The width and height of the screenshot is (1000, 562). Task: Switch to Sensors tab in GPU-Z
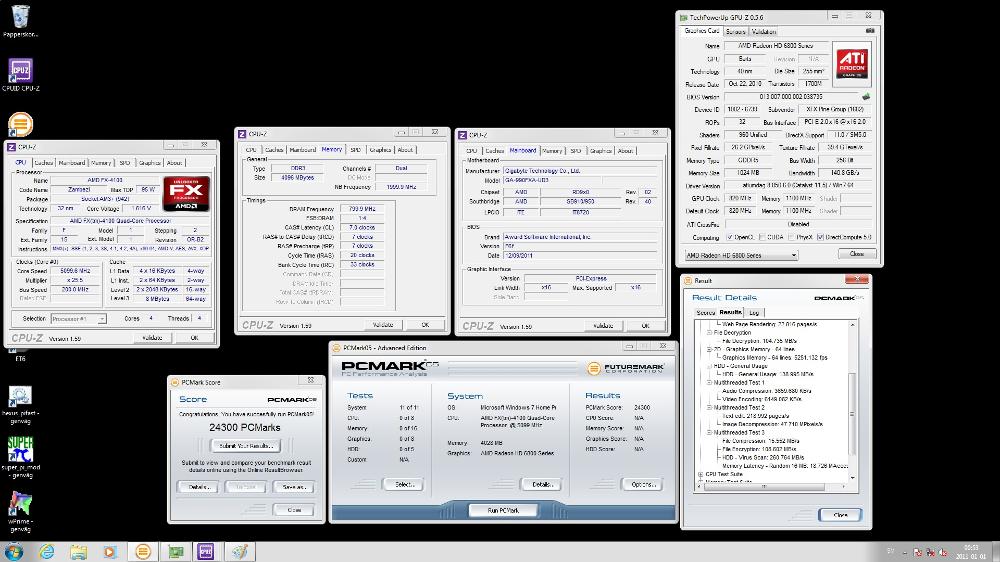coord(735,31)
